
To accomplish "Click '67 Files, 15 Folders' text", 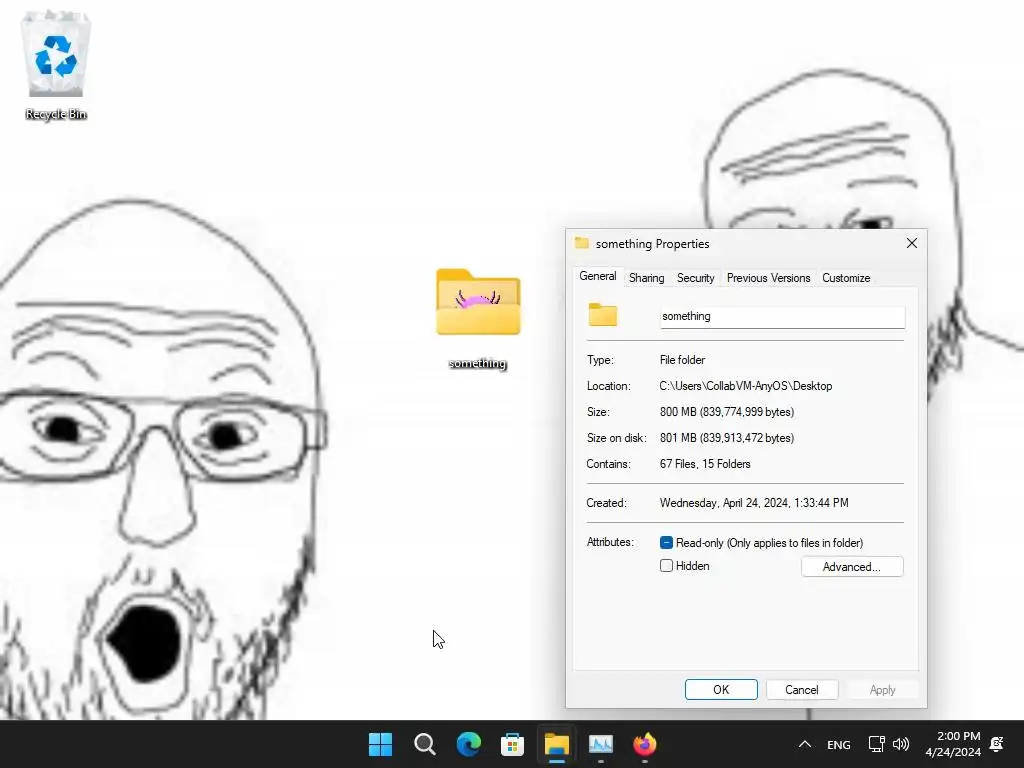I will [705, 464].
